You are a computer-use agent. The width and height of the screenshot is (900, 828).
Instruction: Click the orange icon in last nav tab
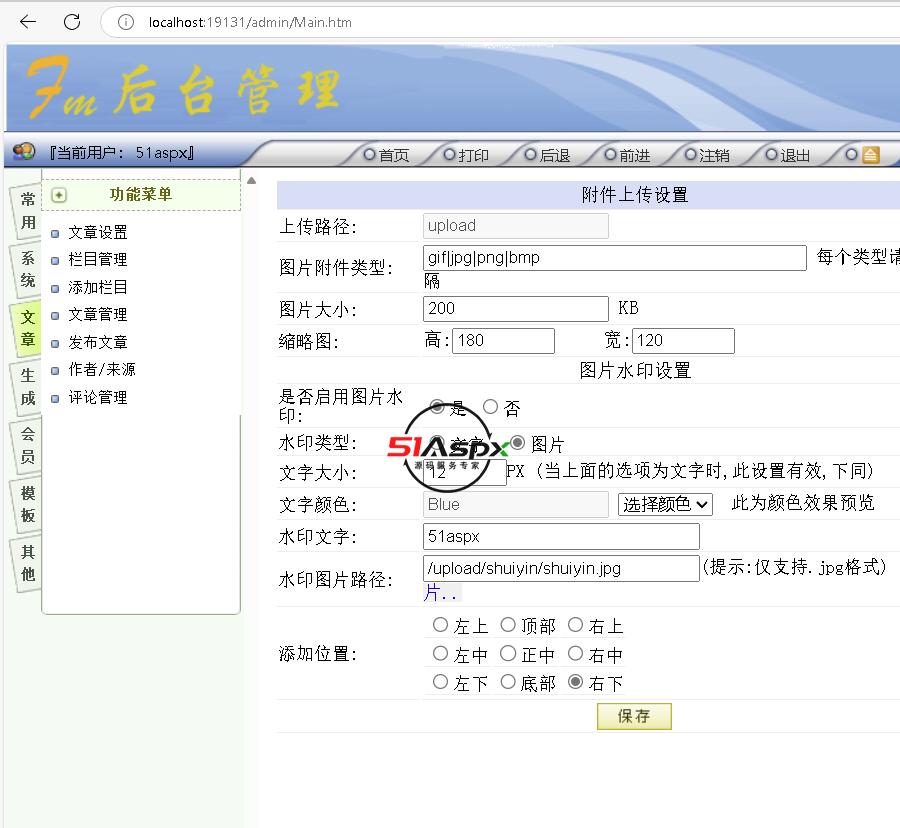871,155
